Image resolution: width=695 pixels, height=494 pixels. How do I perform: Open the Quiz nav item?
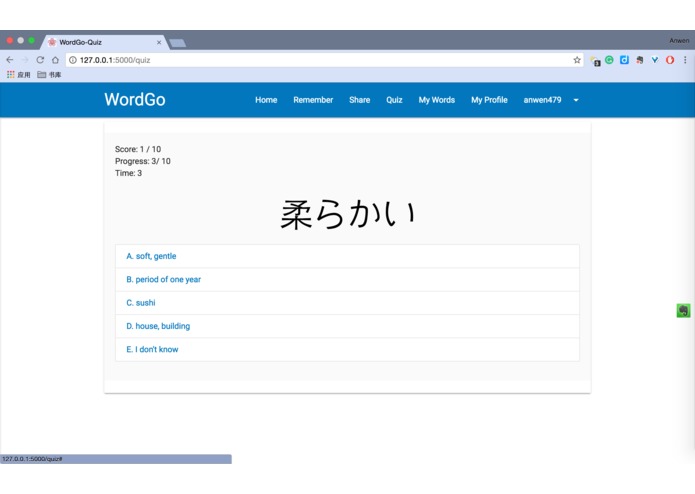[x=394, y=100]
